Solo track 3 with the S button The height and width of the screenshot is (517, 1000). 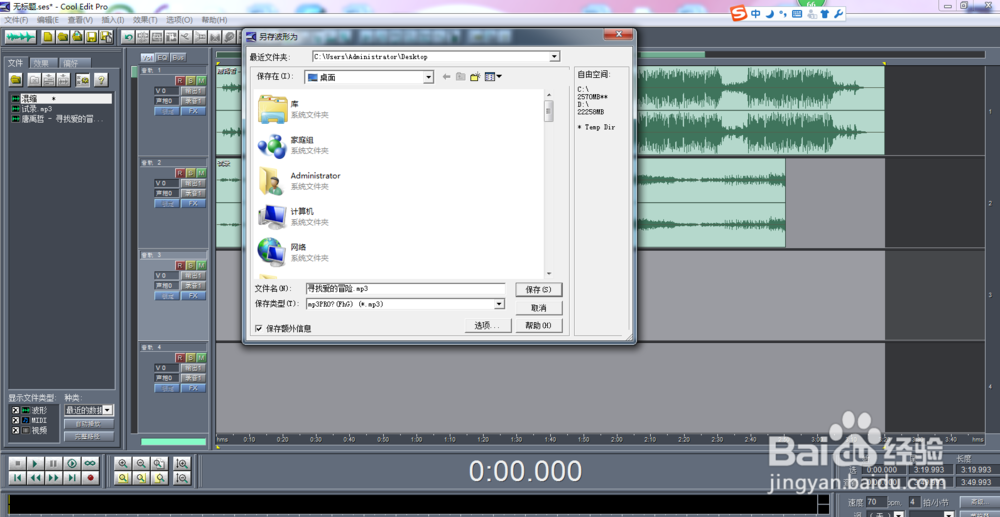click(191, 265)
